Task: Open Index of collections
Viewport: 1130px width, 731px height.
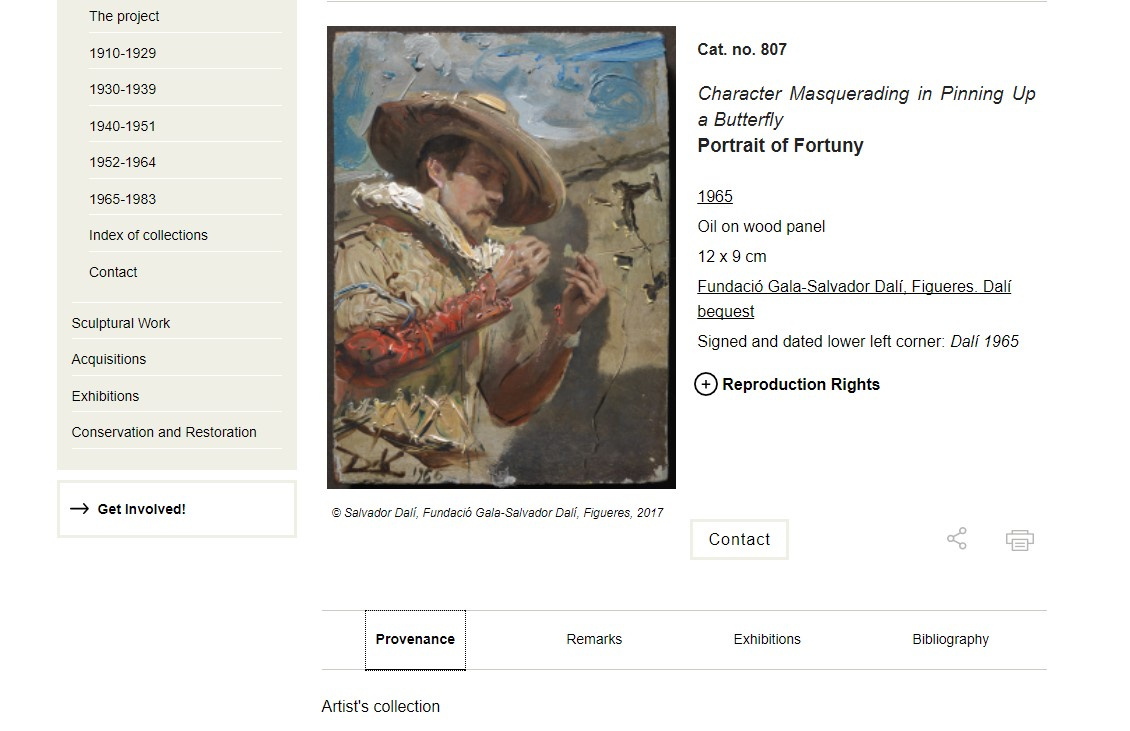Action: (x=148, y=235)
